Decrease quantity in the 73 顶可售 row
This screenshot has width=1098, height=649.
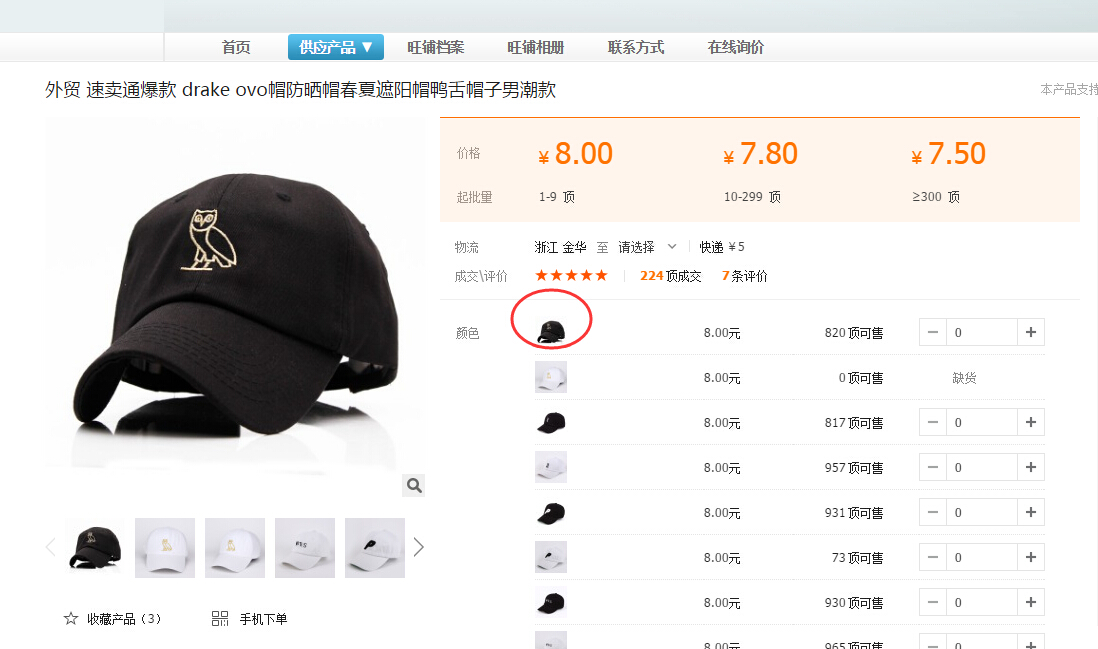933,557
